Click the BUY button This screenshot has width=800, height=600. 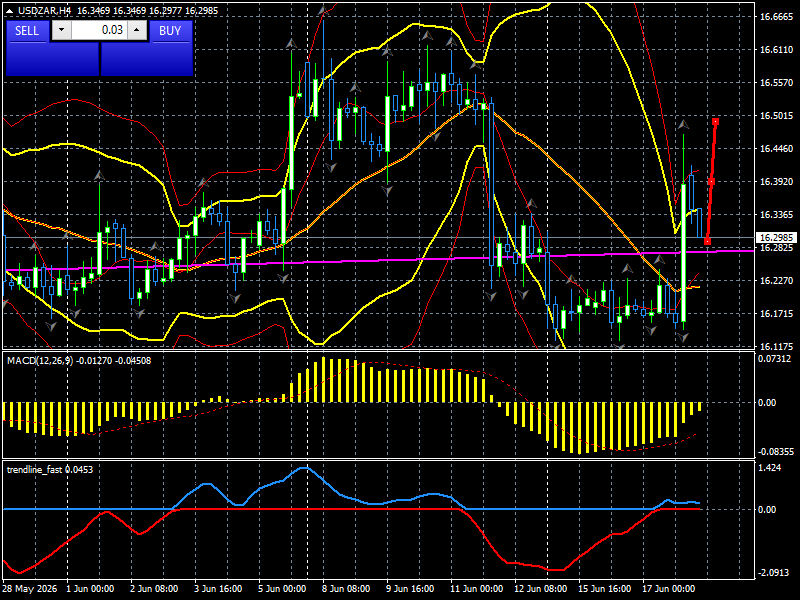[170, 31]
